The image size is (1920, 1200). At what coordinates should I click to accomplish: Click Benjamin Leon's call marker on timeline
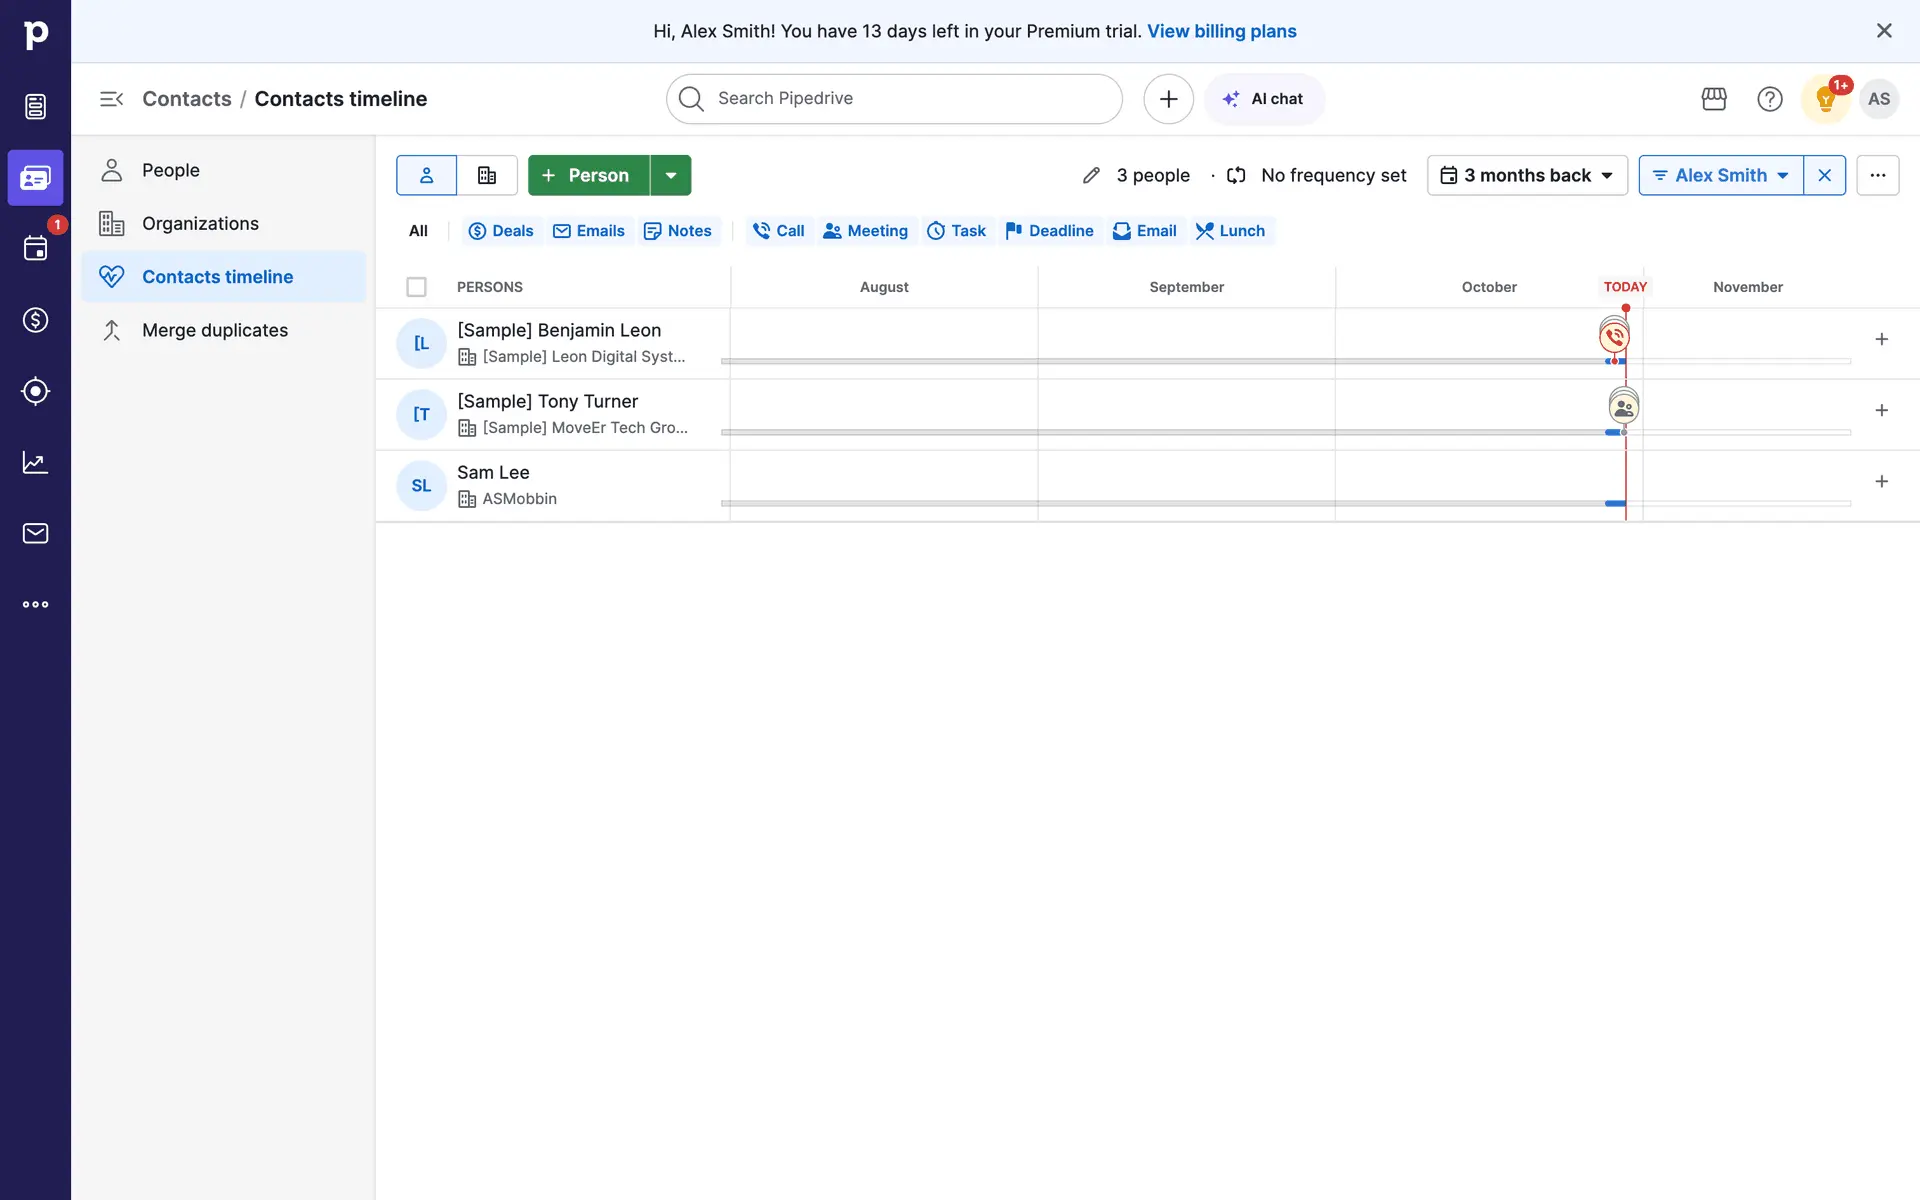(1614, 338)
